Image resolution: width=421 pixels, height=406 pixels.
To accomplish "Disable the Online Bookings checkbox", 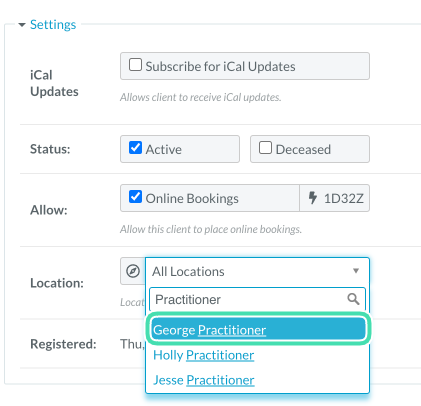I will 135,197.
